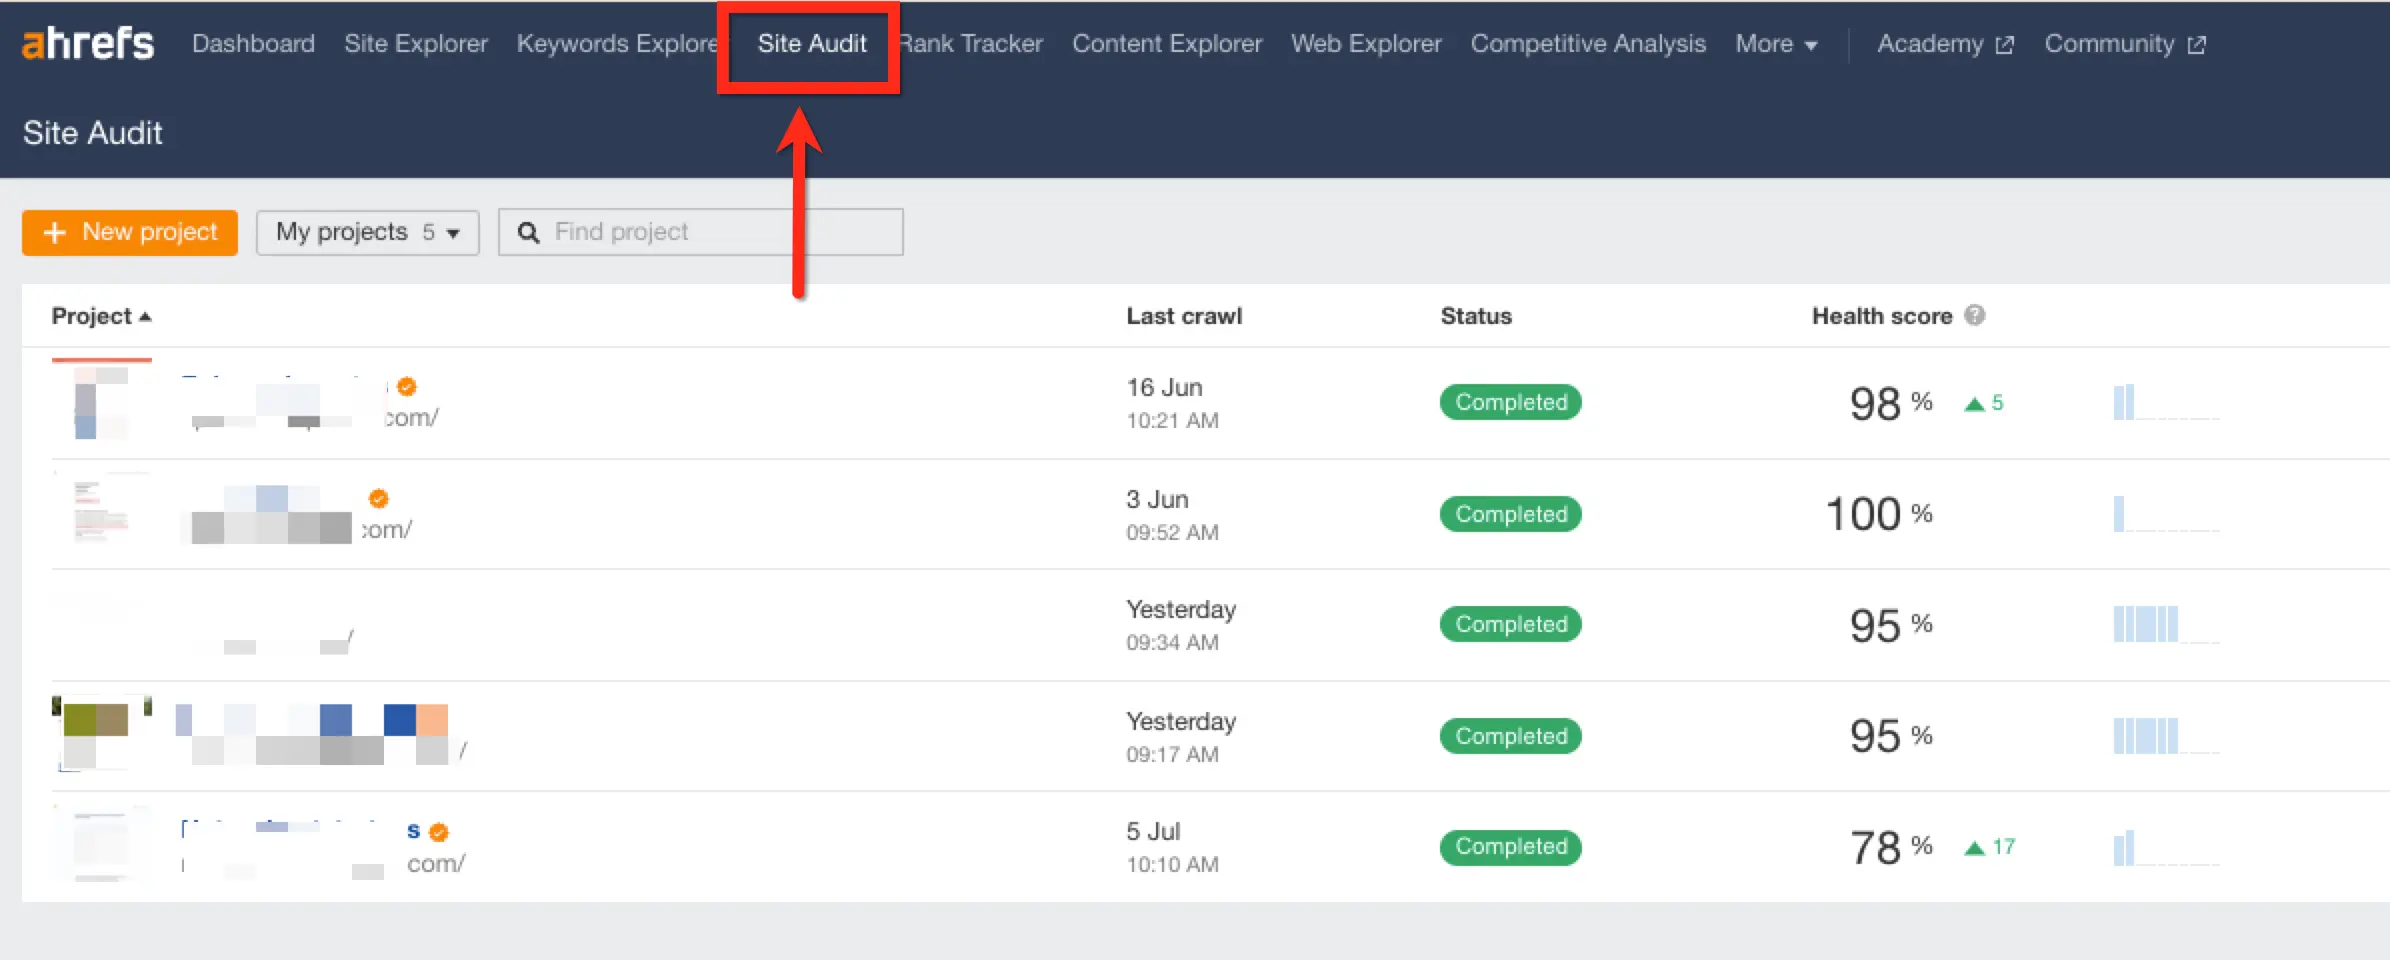Open the thumbnail of the 5 Jul project

click(101, 845)
